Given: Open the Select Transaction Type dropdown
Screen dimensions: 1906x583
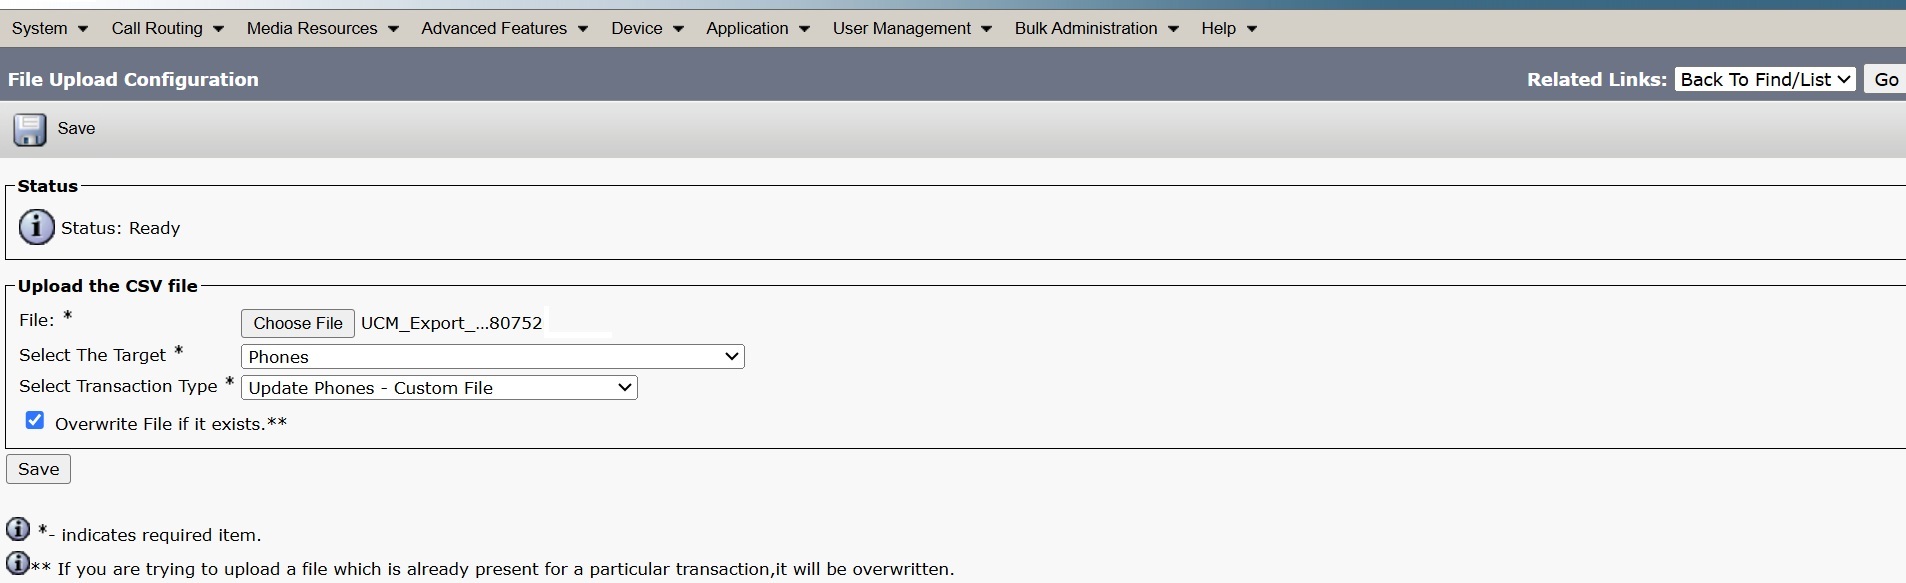Looking at the screenshot, I should click(x=439, y=388).
